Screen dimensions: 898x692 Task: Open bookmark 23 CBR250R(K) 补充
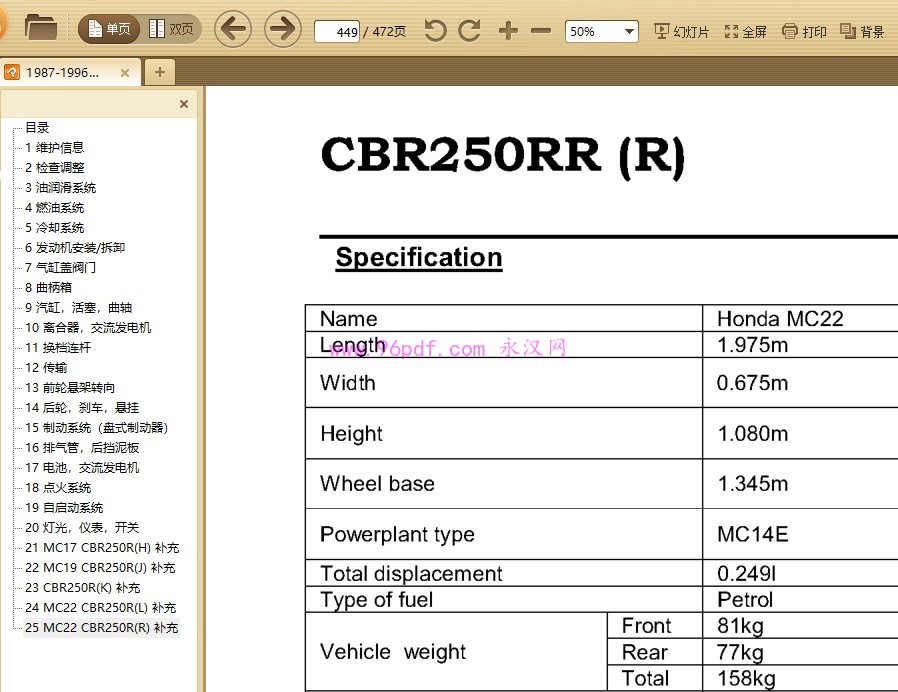(82, 588)
